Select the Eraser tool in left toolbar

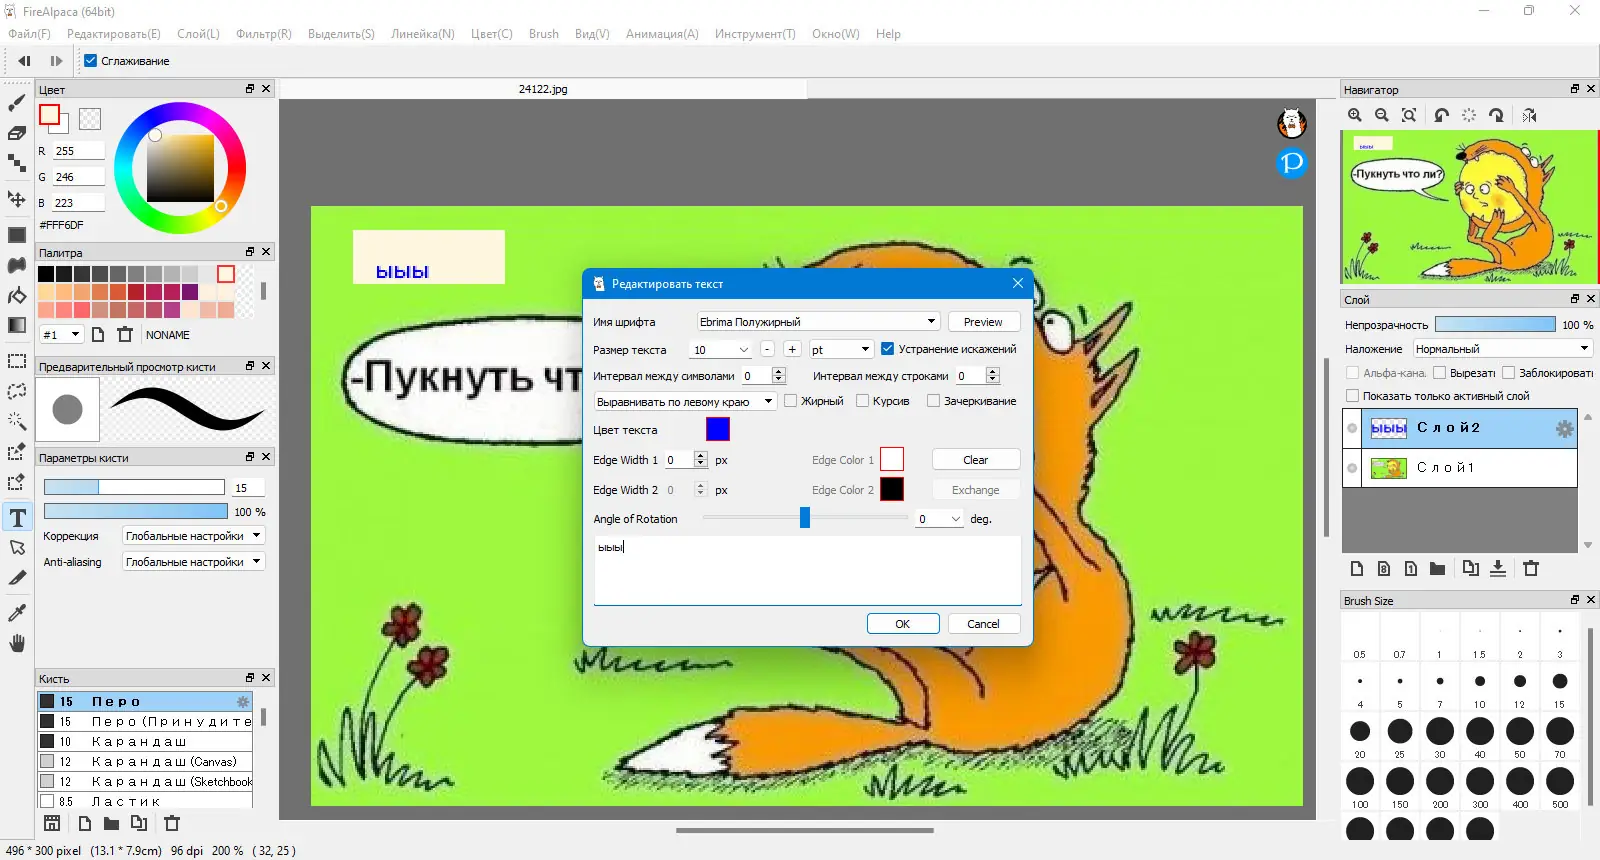(x=17, y=133)
